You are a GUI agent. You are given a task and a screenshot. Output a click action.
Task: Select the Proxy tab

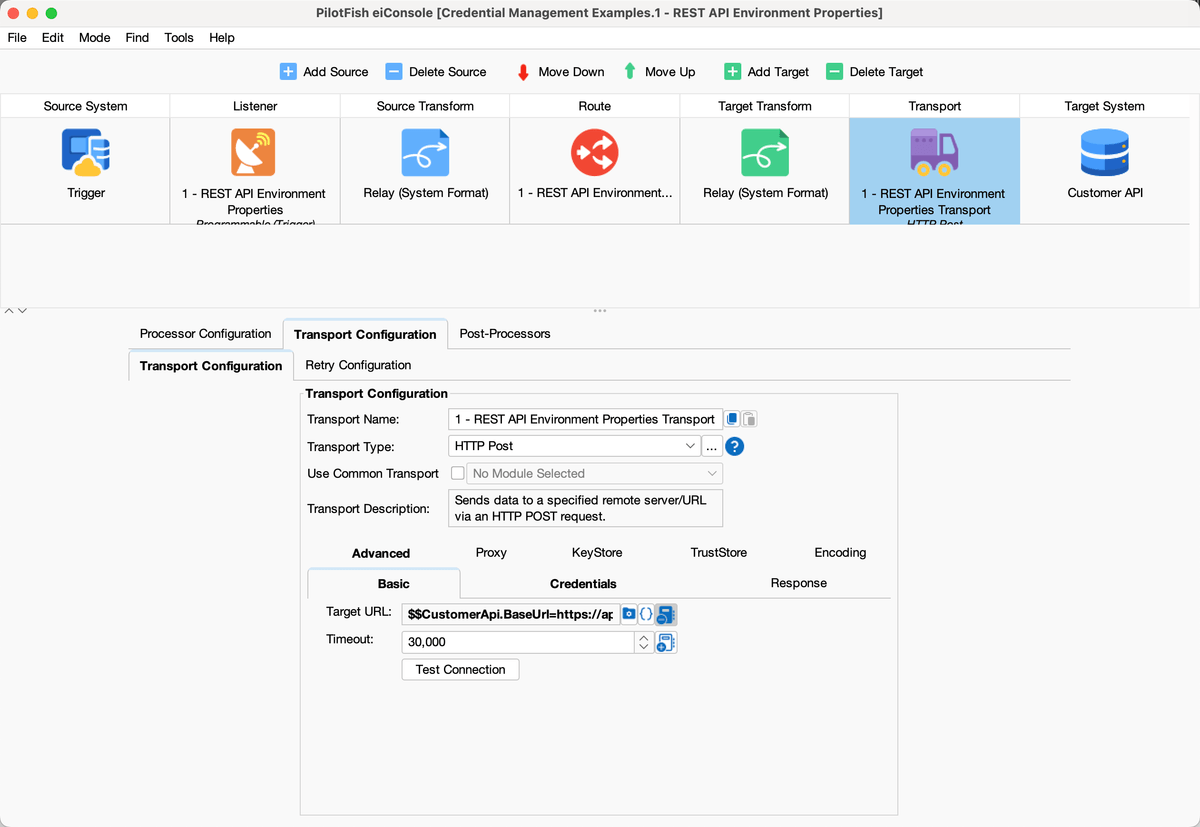(491, 552)
